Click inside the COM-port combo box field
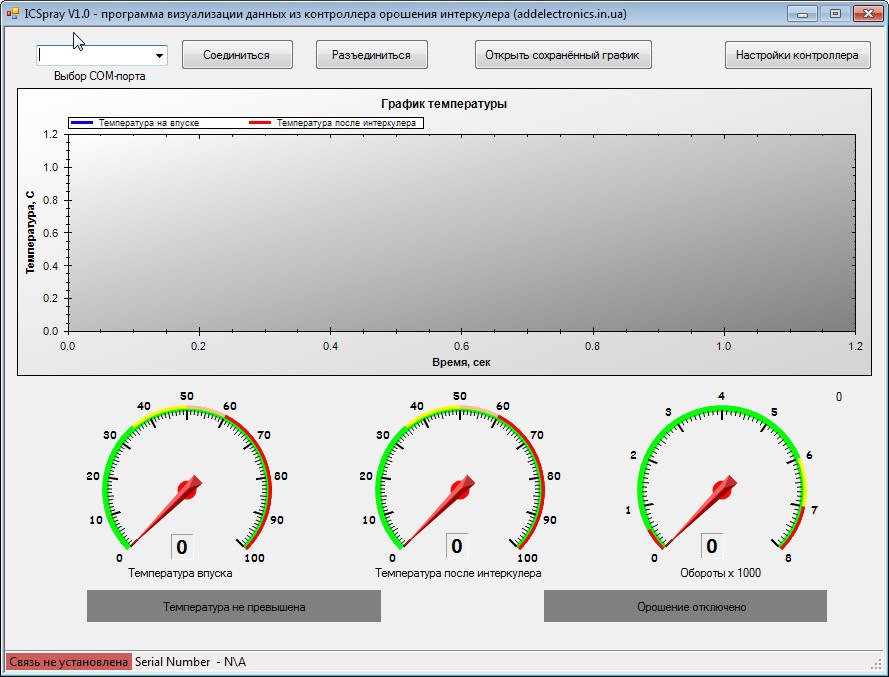Viewport: 889px width, 677px height. pos(93,56)
